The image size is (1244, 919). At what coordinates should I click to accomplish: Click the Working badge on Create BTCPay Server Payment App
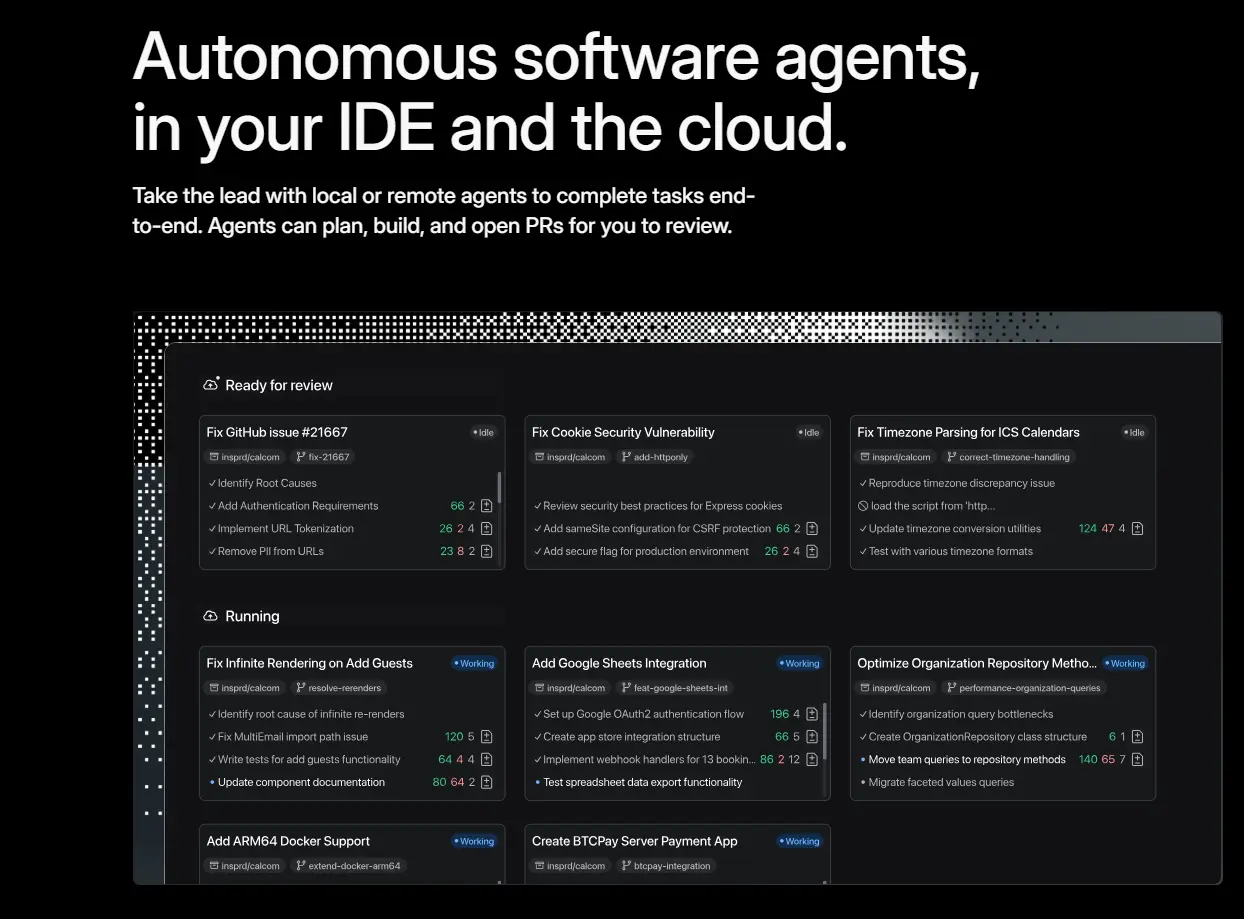[798, 841]
